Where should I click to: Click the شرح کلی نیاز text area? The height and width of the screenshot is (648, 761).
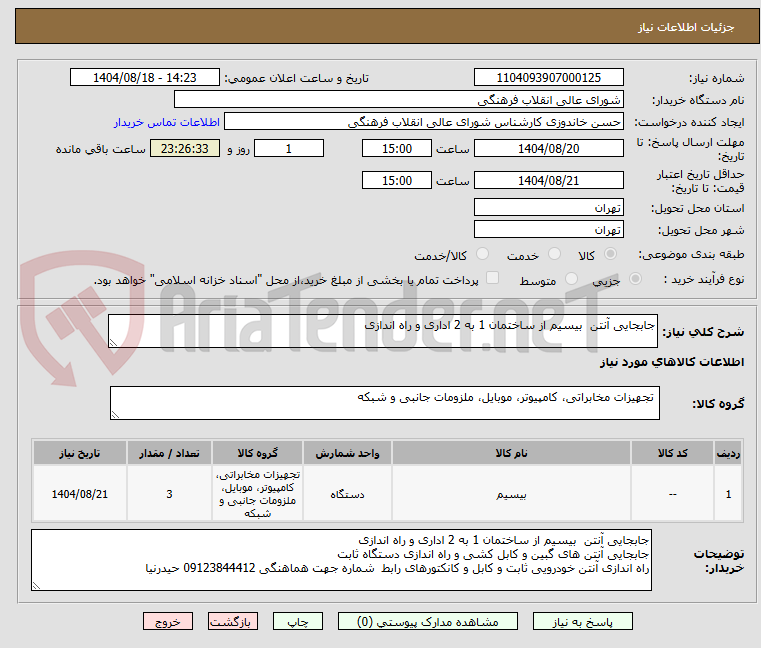point(383,331)
